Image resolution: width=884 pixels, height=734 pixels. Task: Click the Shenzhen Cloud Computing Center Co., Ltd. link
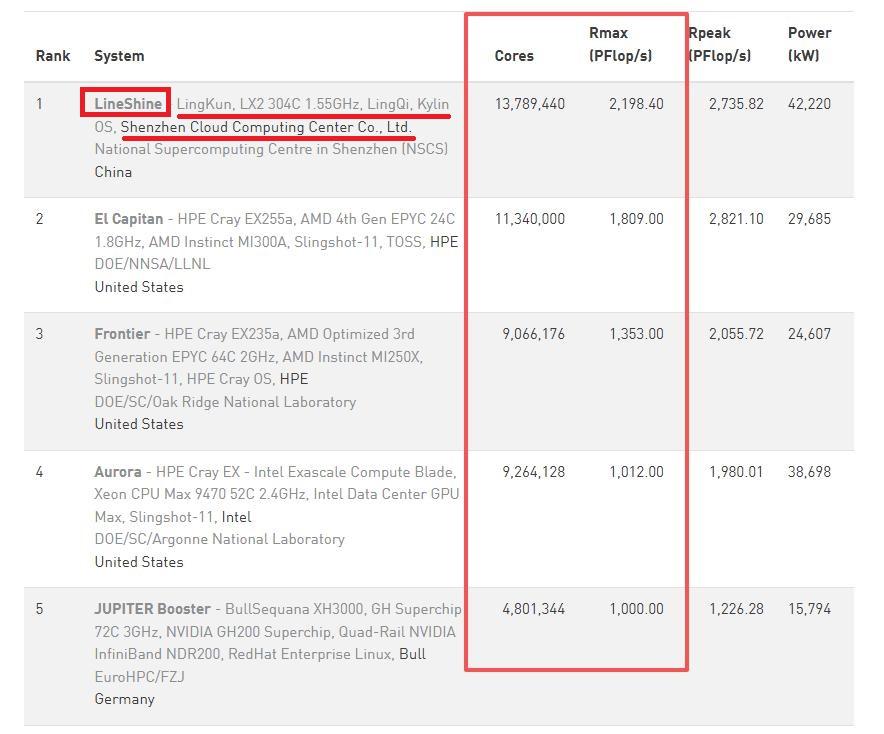(266, 127)
